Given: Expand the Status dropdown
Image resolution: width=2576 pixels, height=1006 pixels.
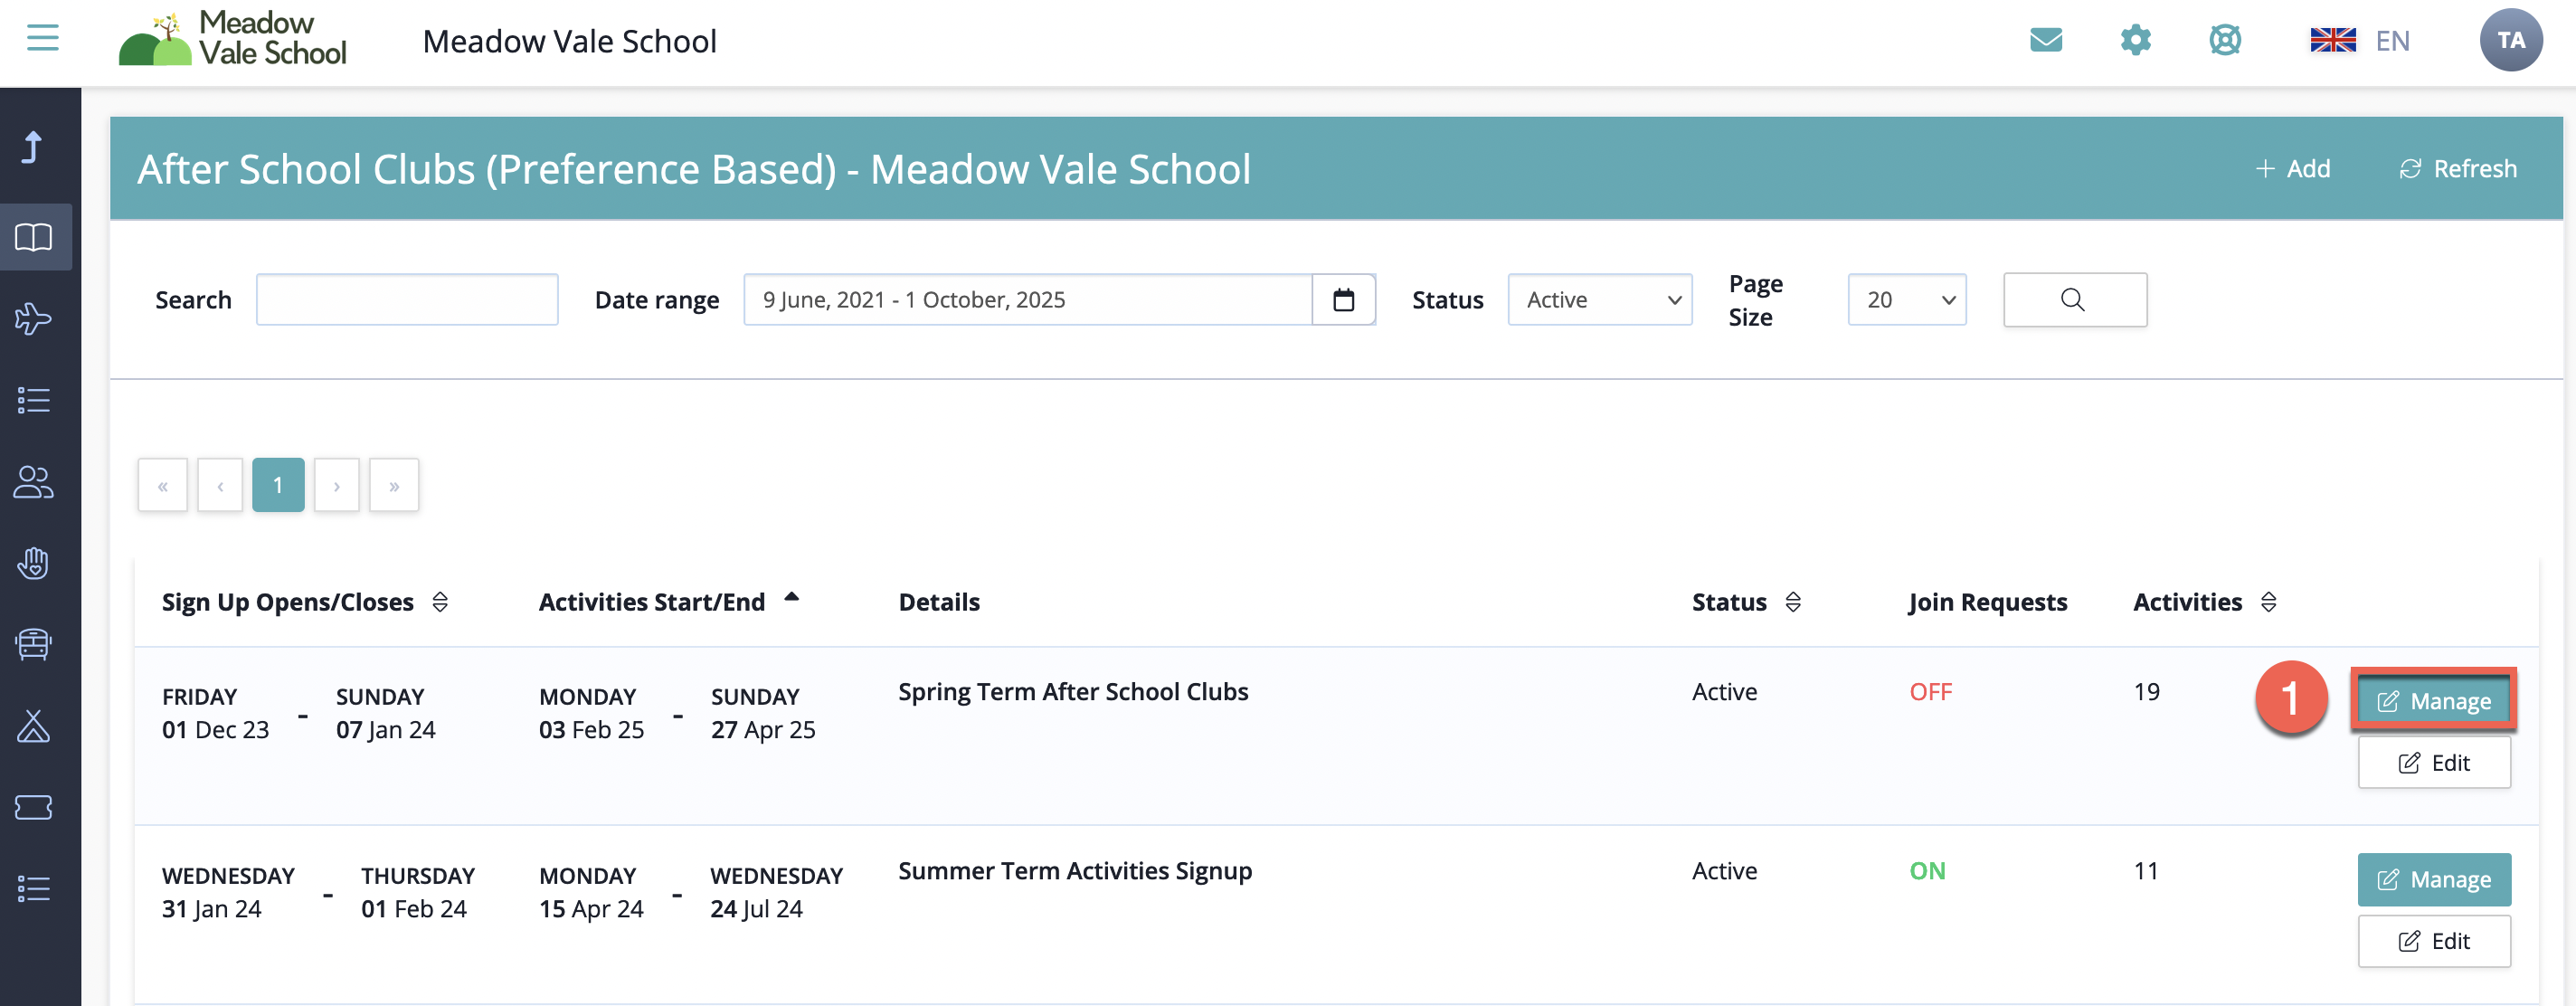Looking at the screenshot, I should pos(1599,299).
